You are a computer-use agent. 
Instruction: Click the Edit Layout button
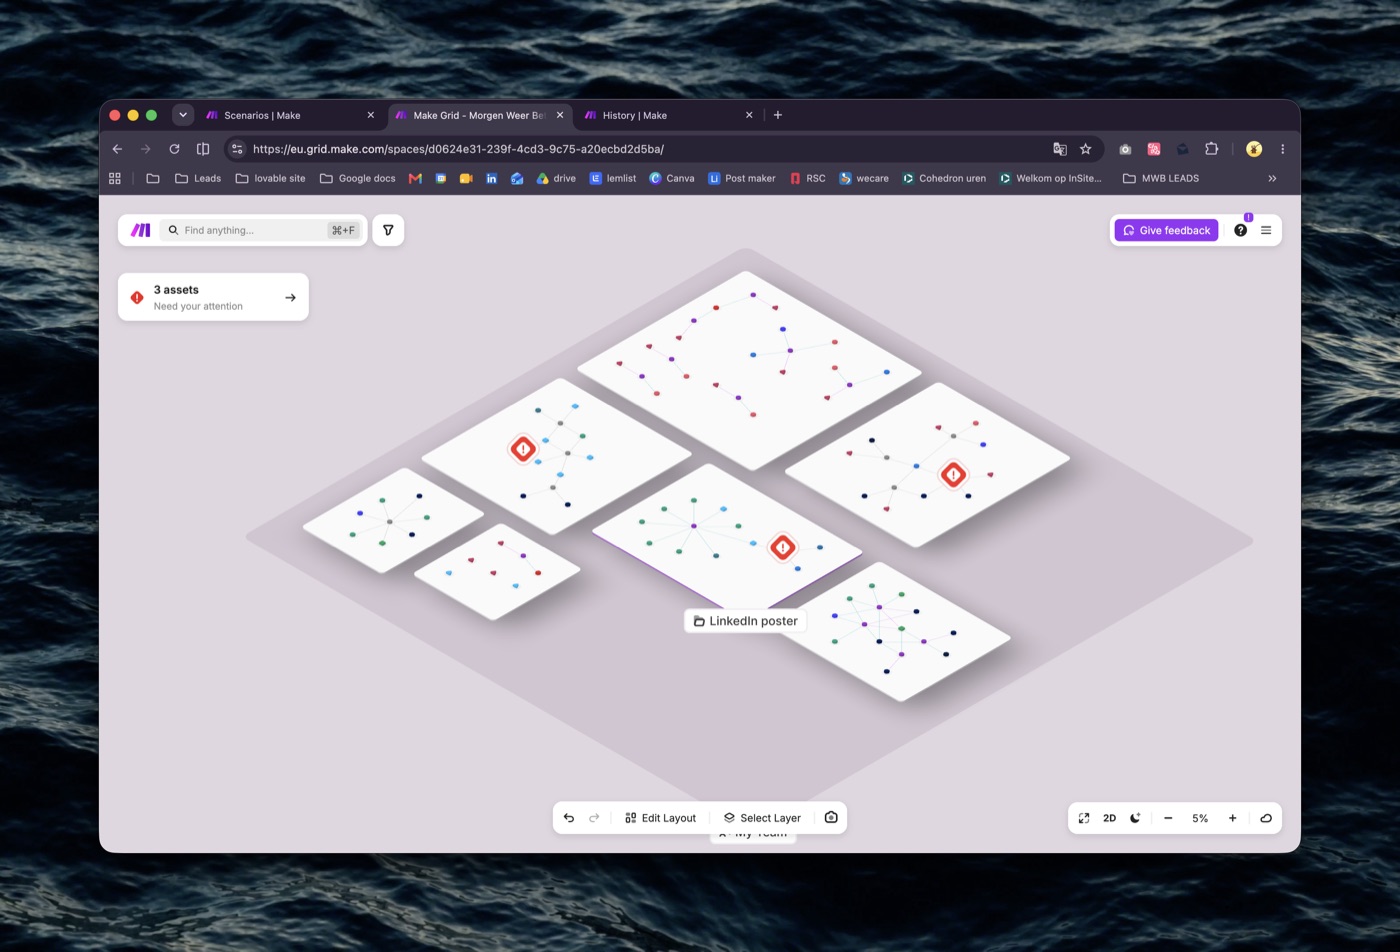click(660, 818)
